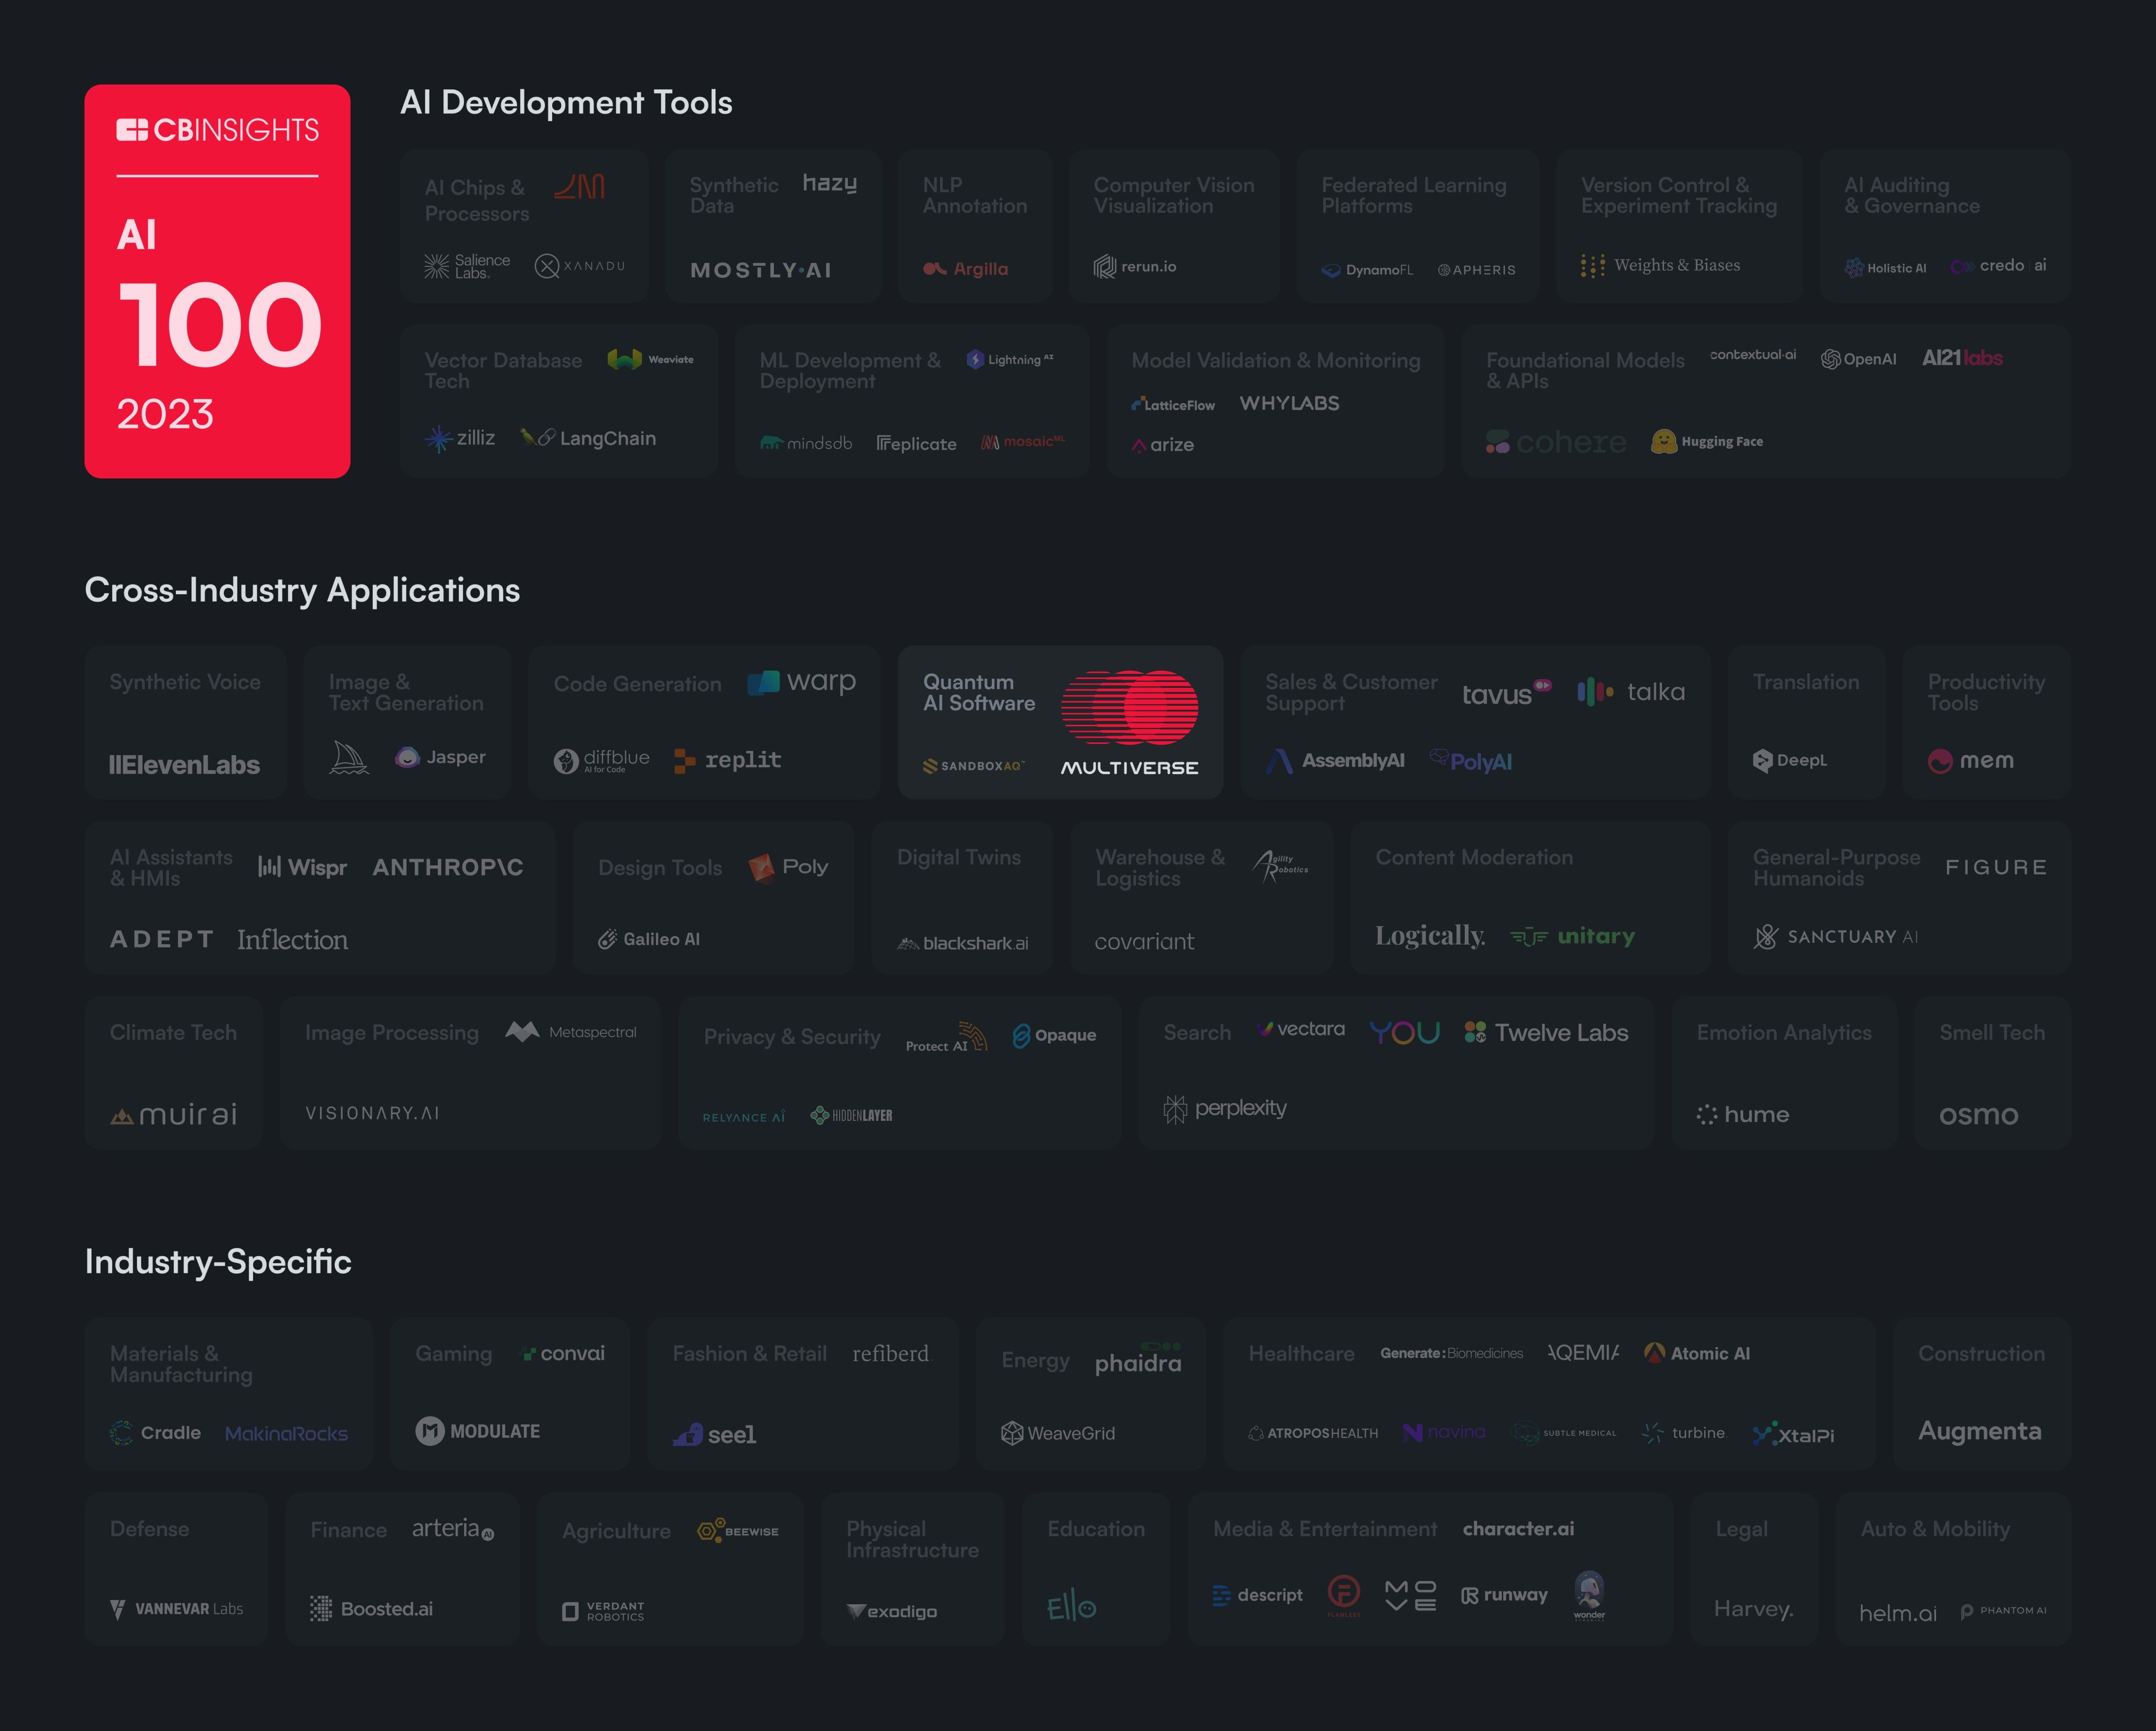Click the OpenAI logo under Foundational Models
The height and width of the screenshot is (1731, 2156).
tap(1858, 358)
